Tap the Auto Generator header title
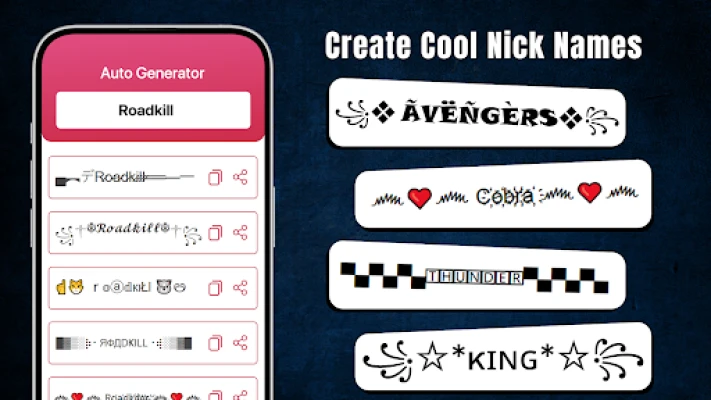Image resolution: width=711 pixels, height=400 pixels. (x=152, y=73)
